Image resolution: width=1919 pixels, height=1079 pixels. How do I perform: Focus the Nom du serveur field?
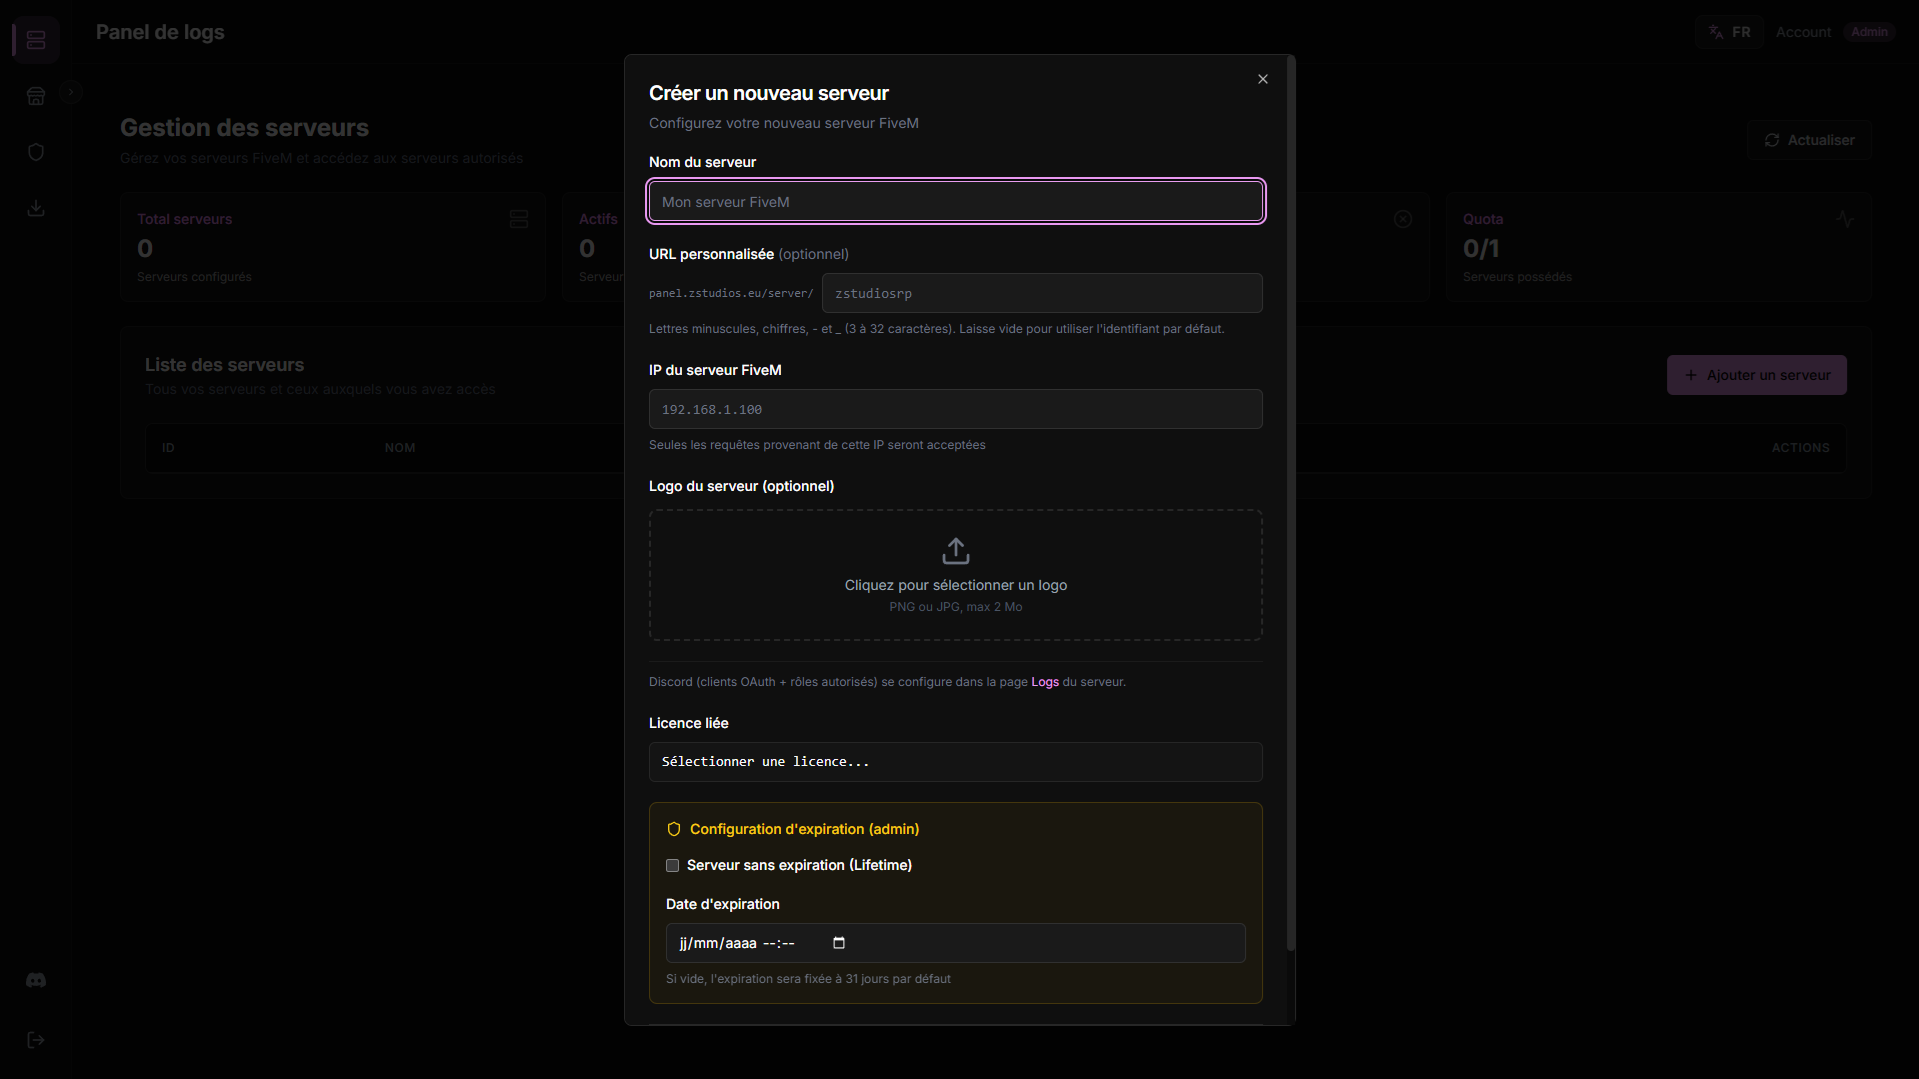[955, 202]
